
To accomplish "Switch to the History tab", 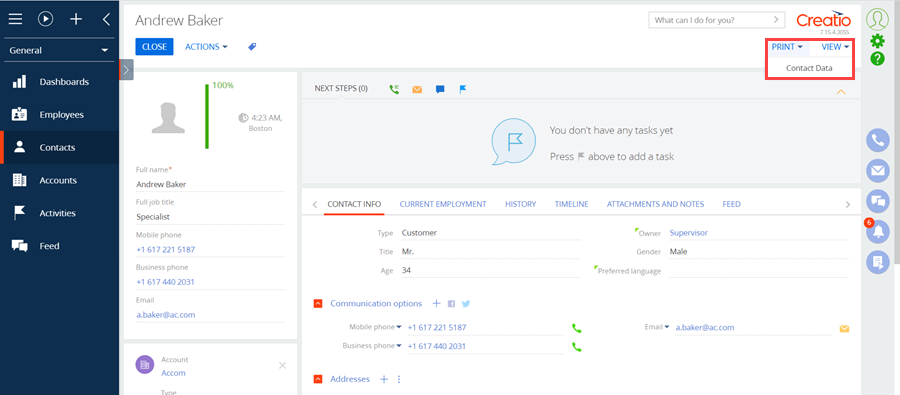I will point(521,204).
